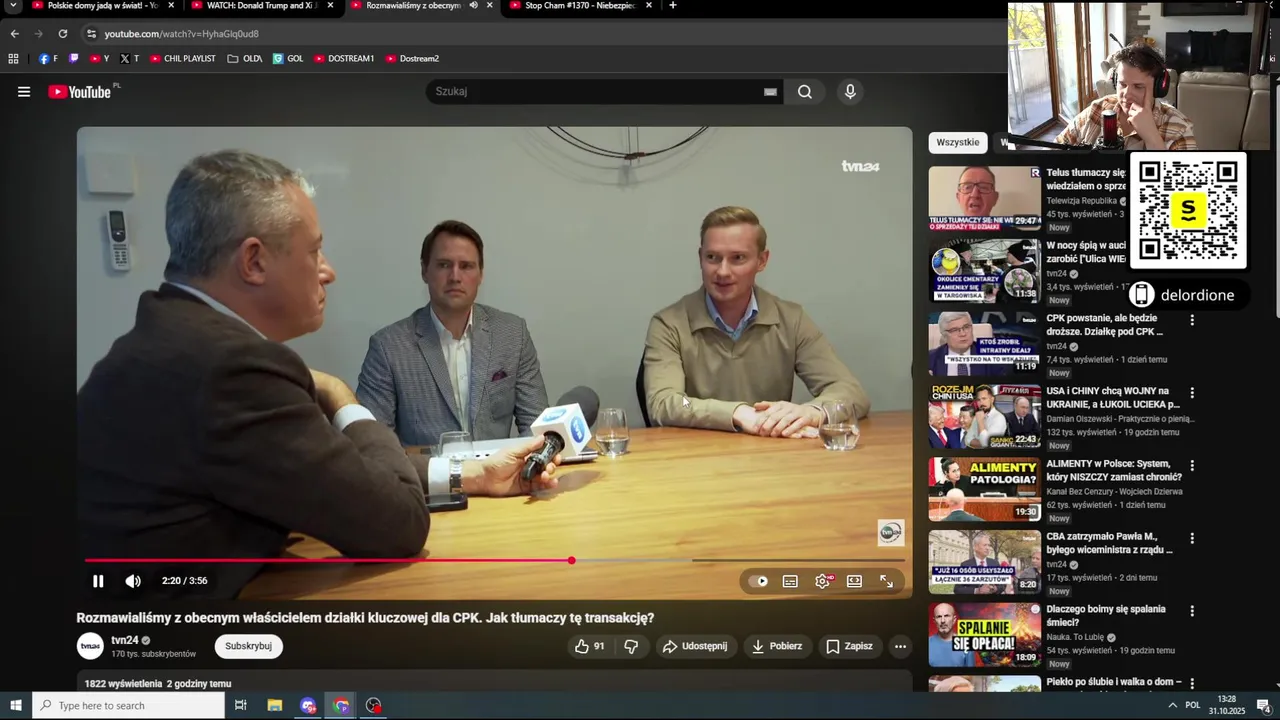Open the CBA zatrzymało Pawła M. title

(x=1109, y=543)
